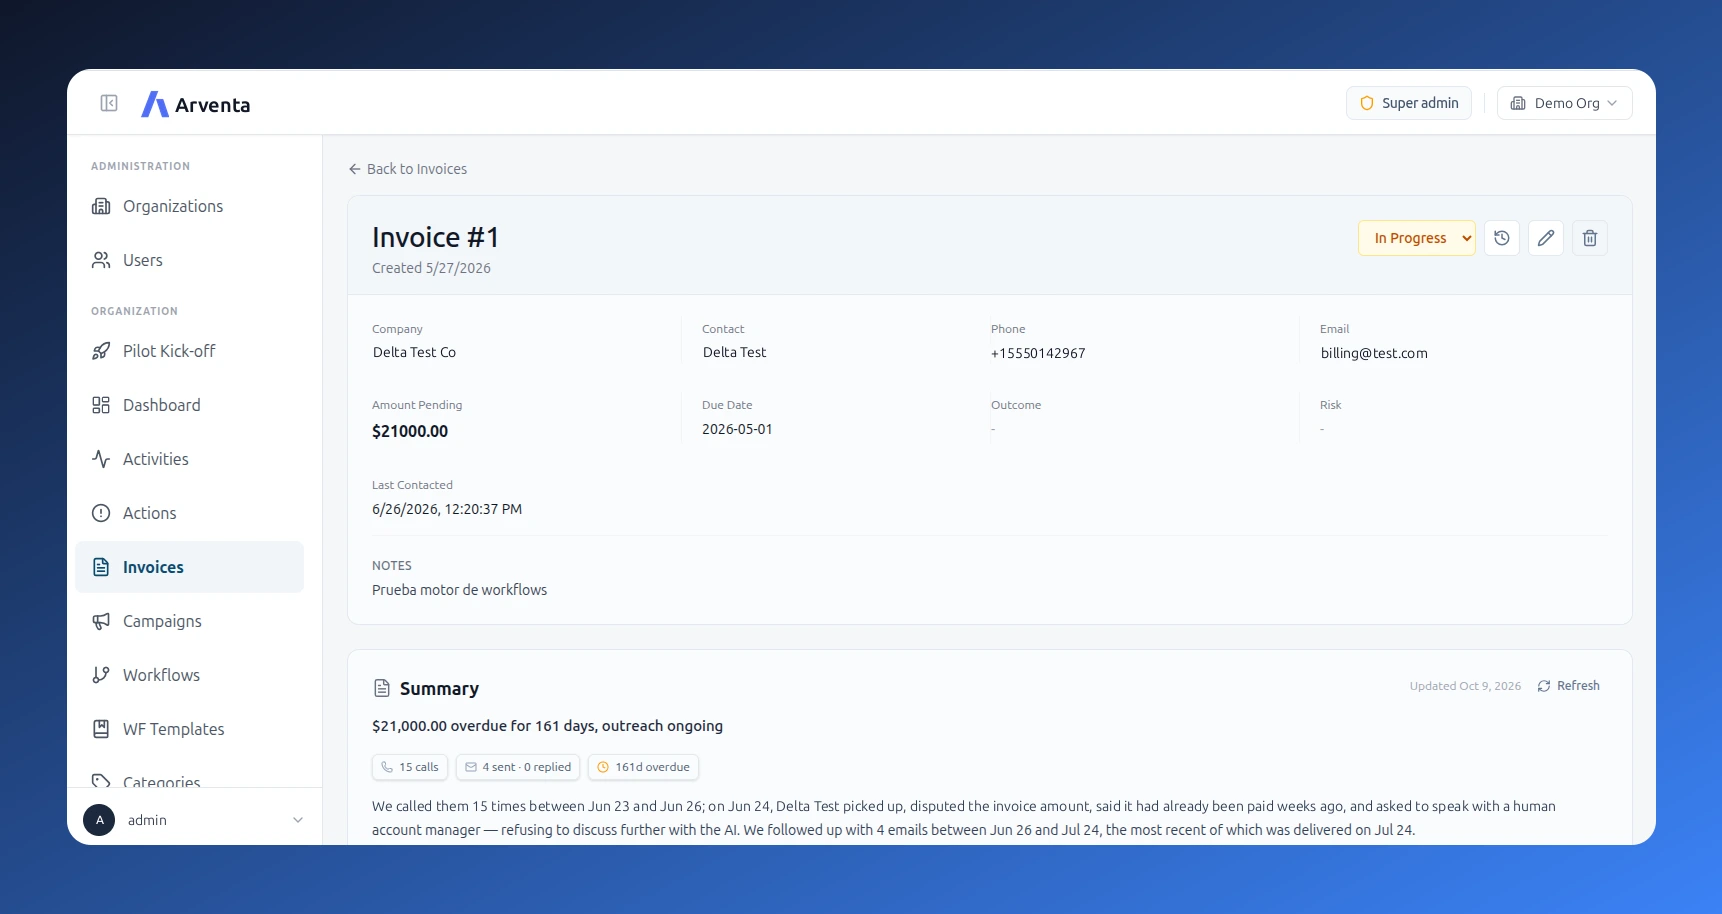Click the Created 5/27/2026 text
The image size is (1722, 914).
tap(431, 268)
